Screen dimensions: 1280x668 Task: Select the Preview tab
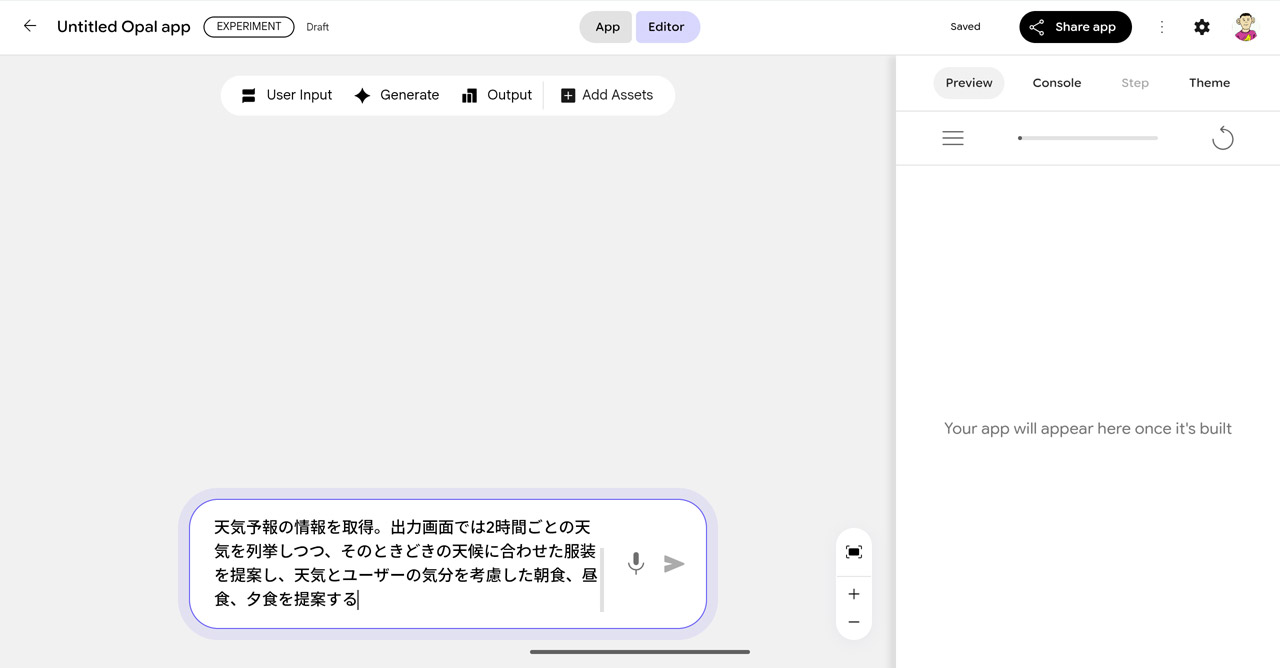[x=968, y=83]
